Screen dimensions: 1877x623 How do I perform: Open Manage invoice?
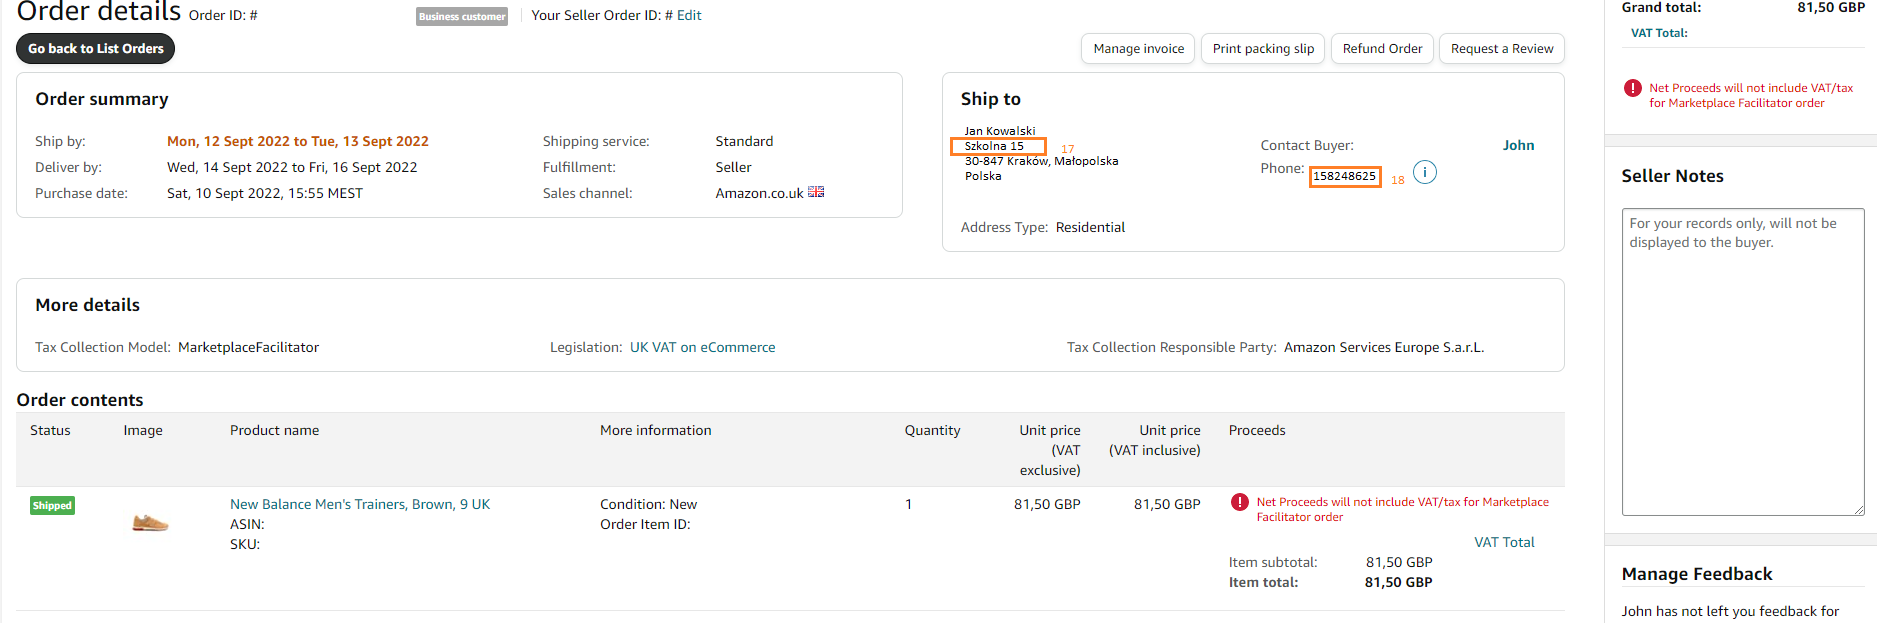coord(1138,48)
